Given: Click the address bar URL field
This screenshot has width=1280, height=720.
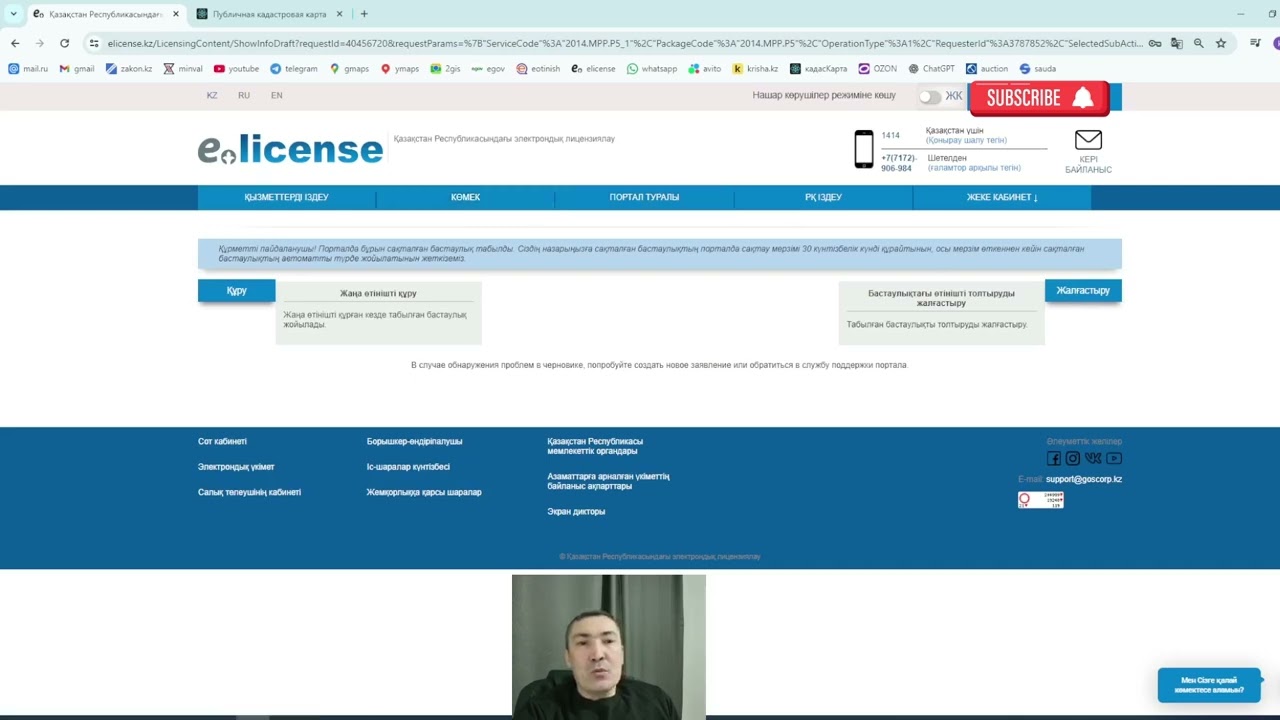Looking at the screenshot, I should point(625,43).
